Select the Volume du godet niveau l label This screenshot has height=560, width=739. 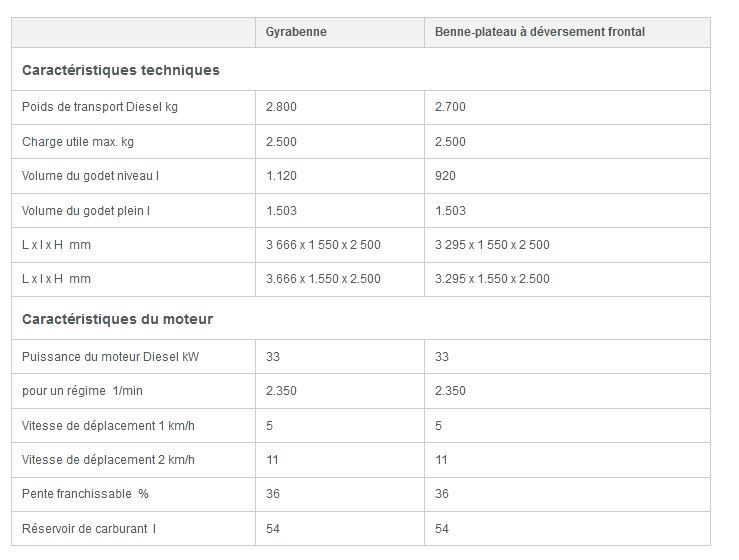(91, 176)
